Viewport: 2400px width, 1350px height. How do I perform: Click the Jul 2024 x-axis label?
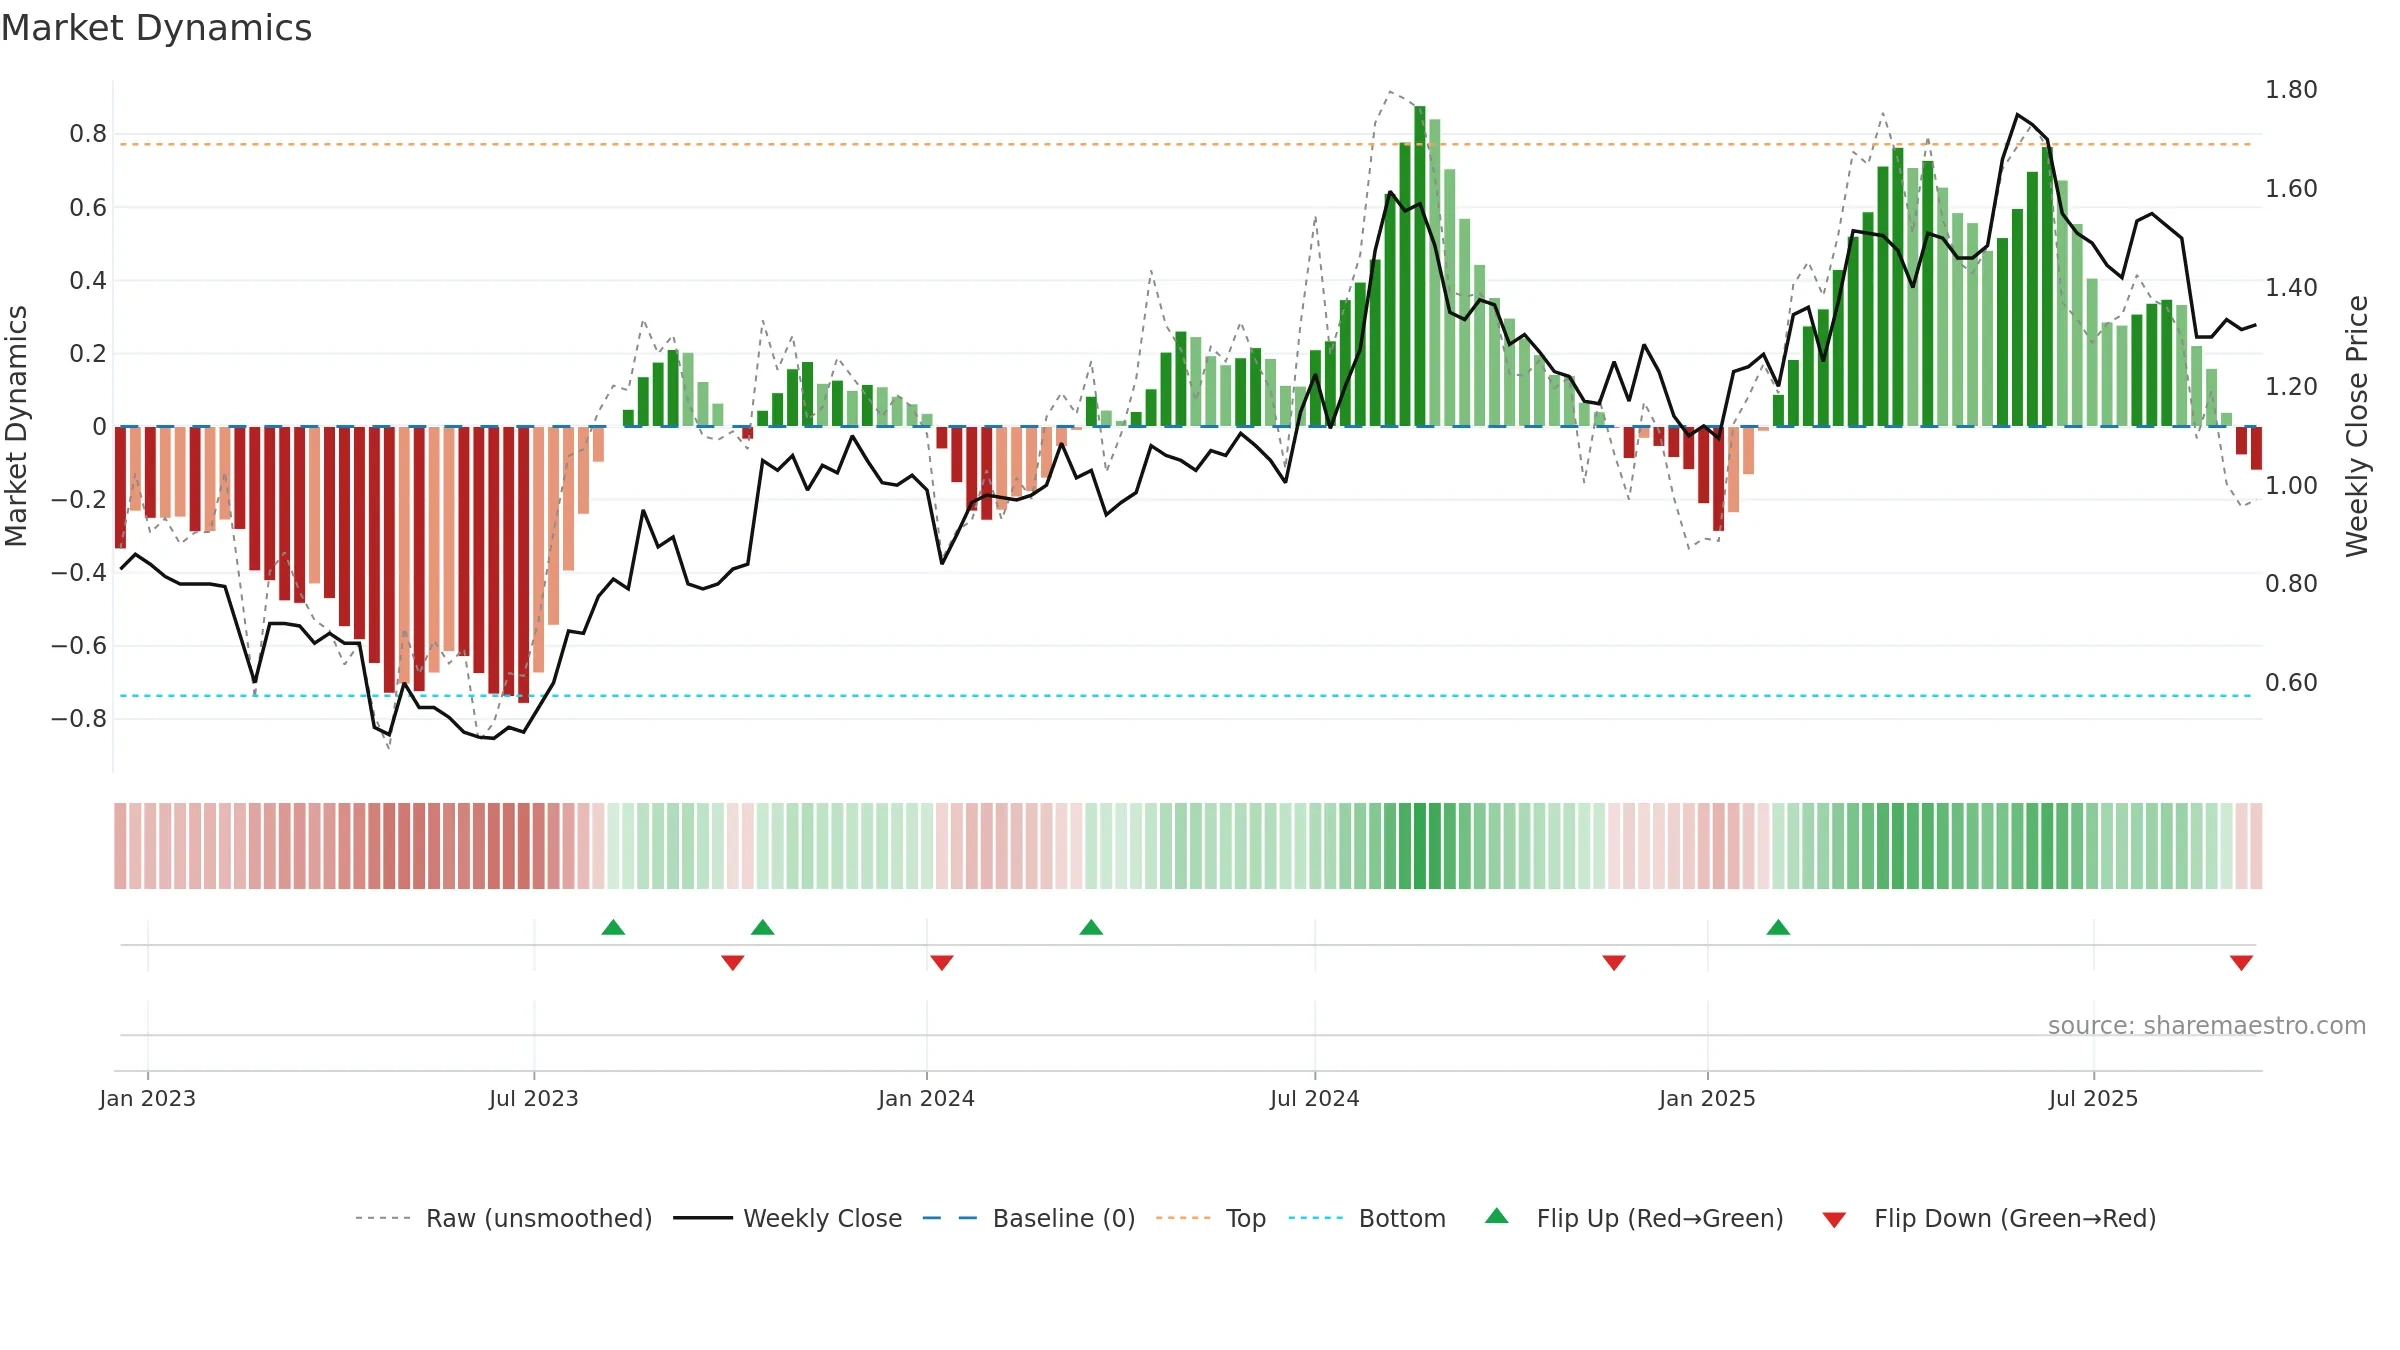(x=1315, y=1098)
